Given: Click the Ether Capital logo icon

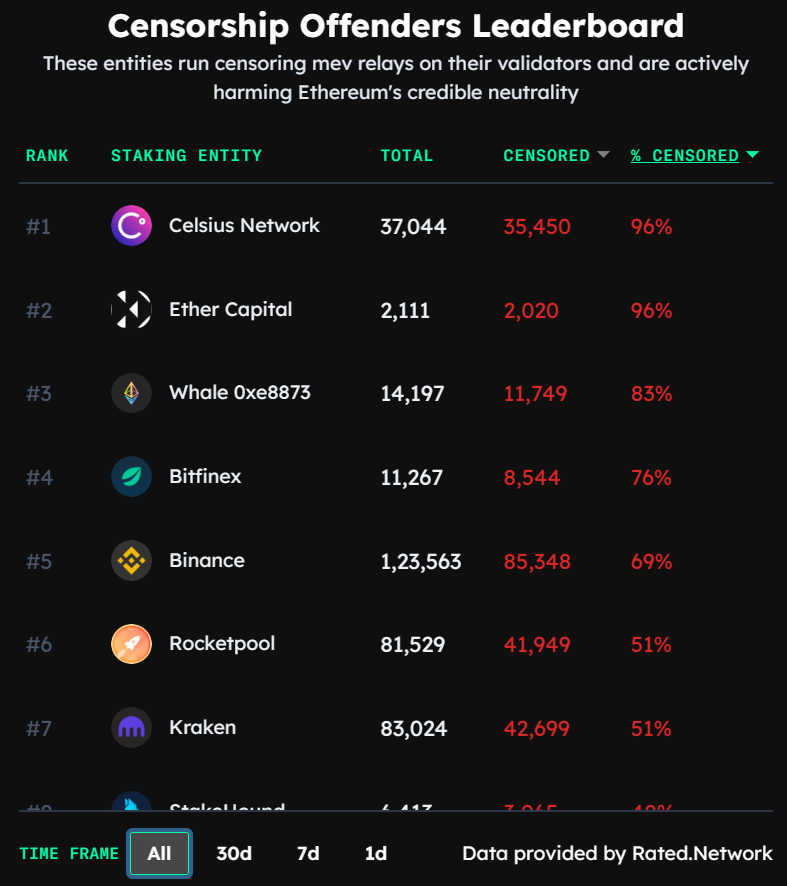Looking at the screenshot, I should [131, 310].
